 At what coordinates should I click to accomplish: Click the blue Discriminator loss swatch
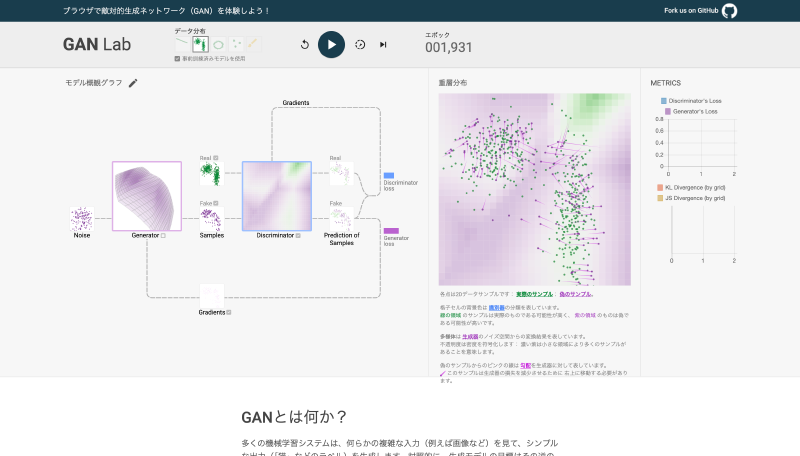[x=389, y=175]
